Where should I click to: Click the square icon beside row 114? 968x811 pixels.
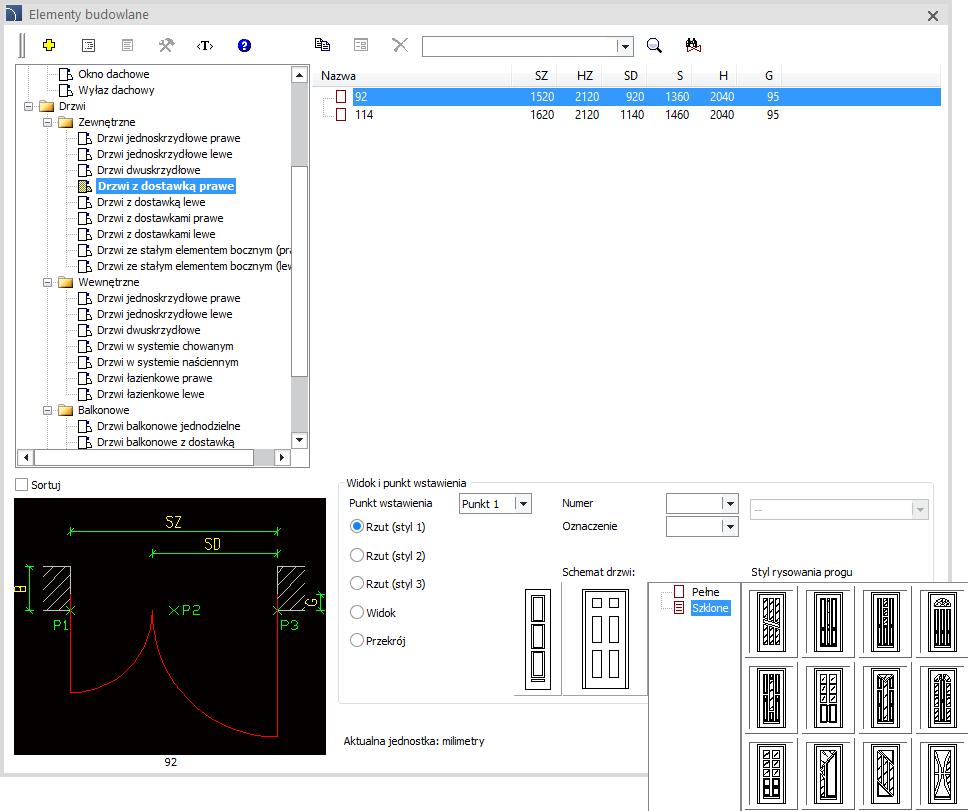pyautogui.click(x=341, y=114)
